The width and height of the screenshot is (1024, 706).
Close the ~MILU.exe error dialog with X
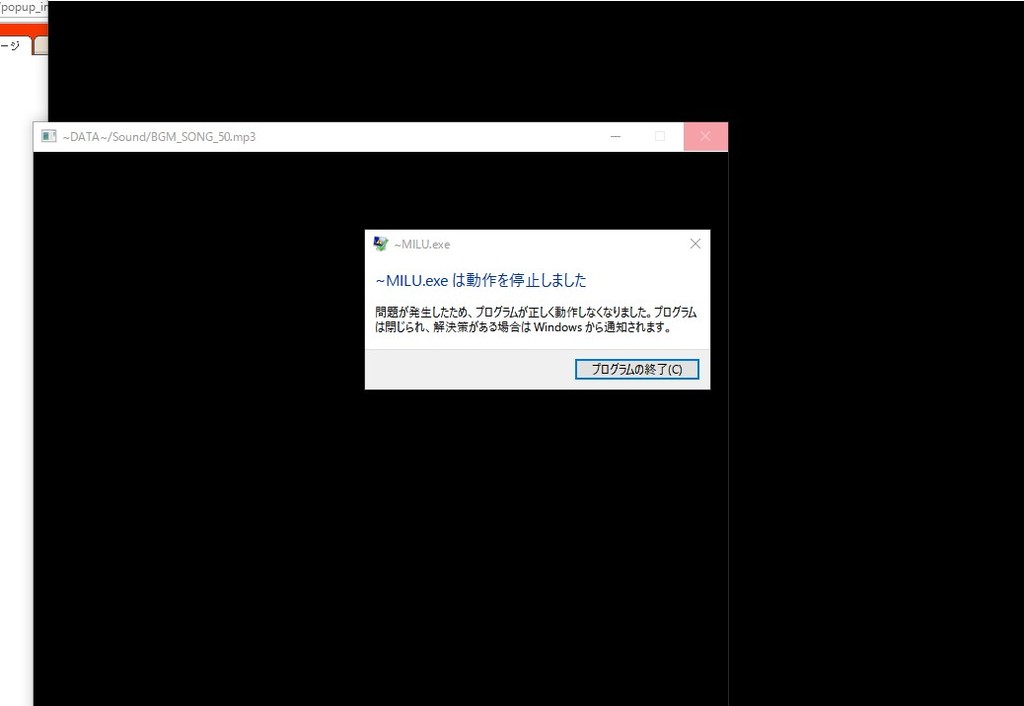(x=695, y=244)
